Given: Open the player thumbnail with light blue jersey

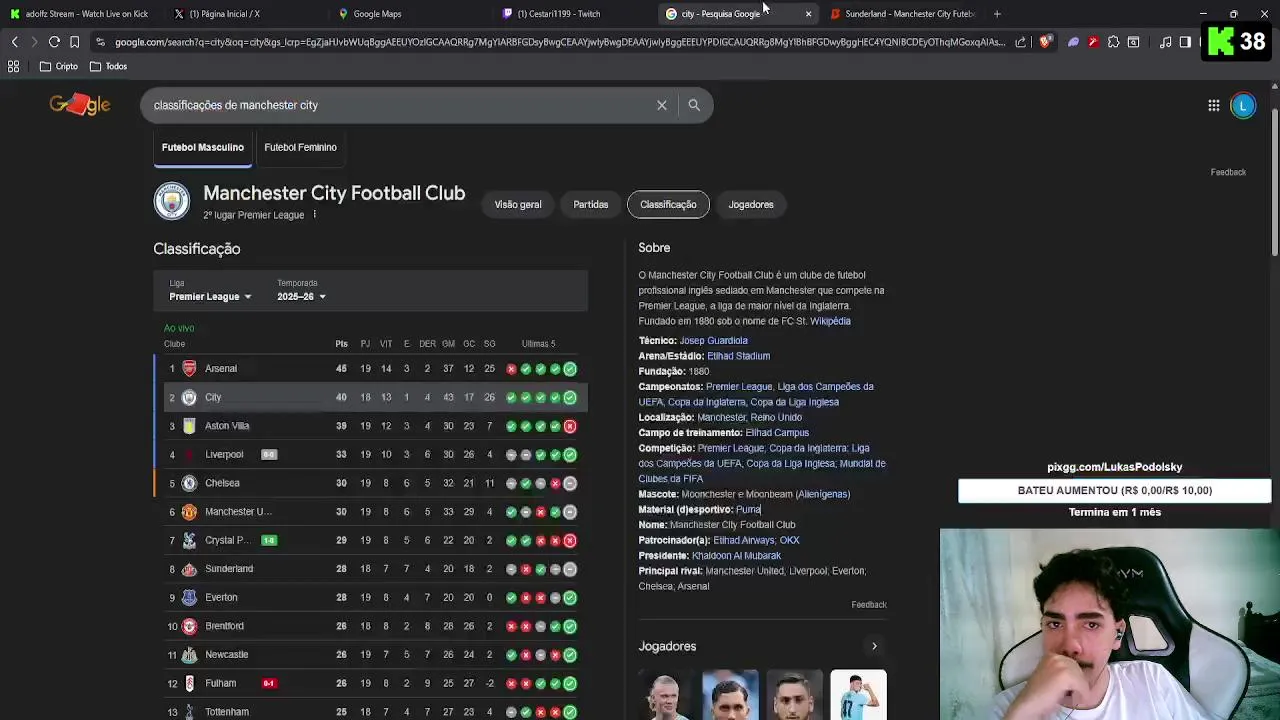Looking at the screenshot, I should [857, 695].
